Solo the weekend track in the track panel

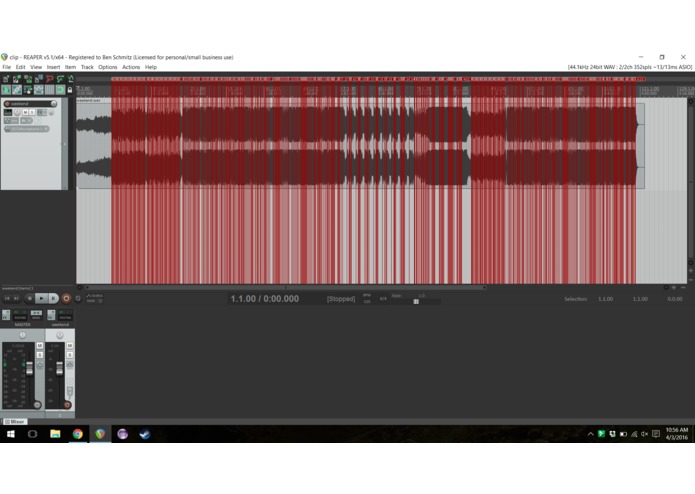point(32,112)
